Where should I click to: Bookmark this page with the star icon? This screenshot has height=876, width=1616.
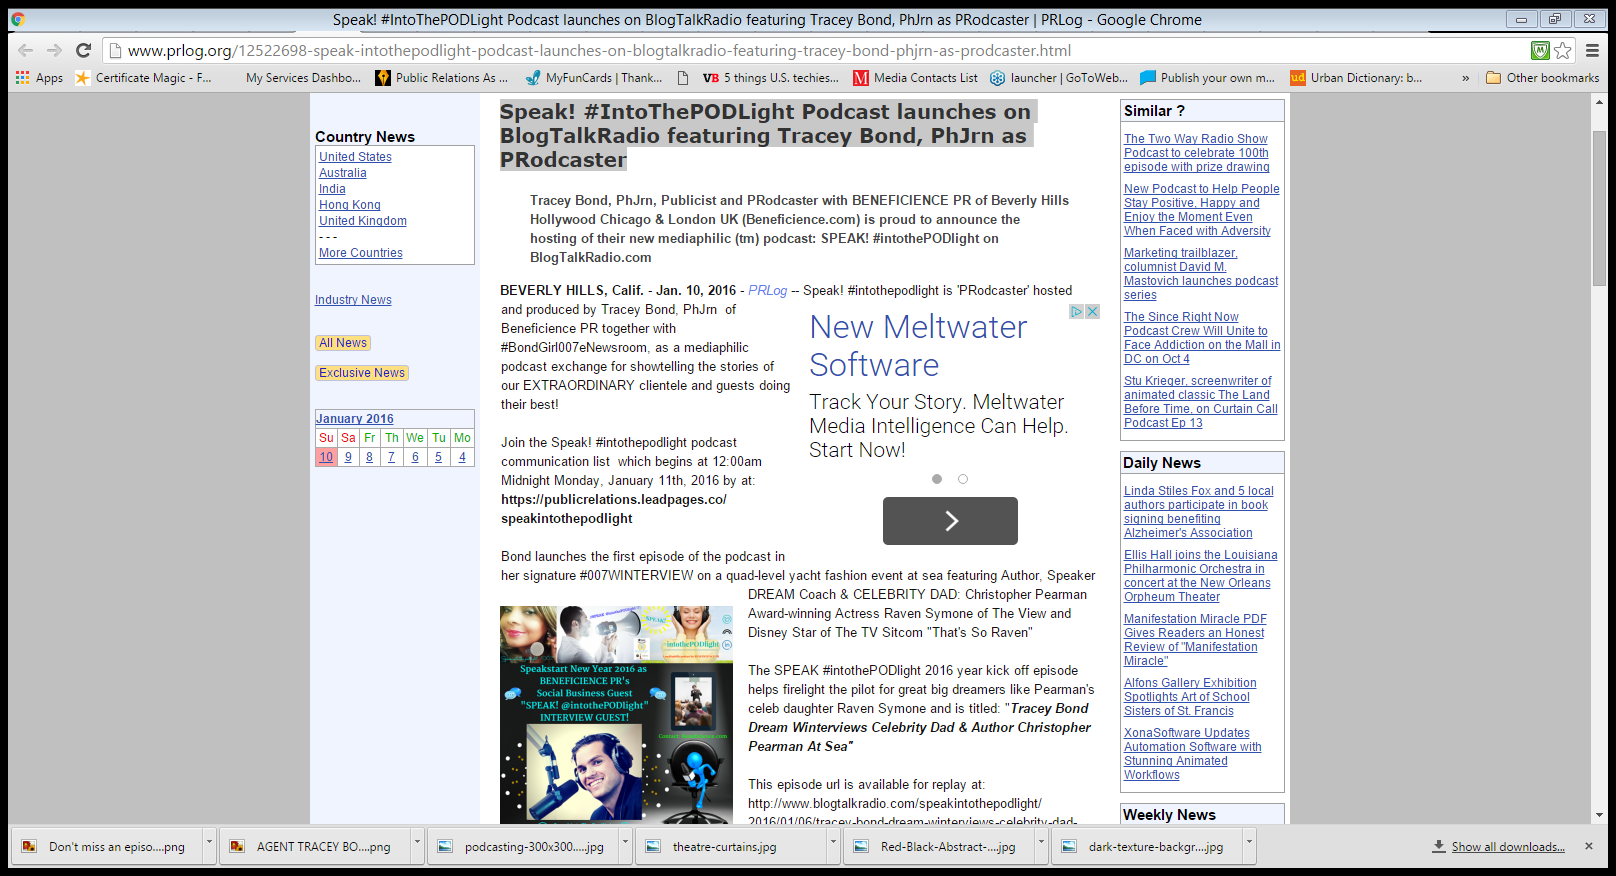pyautogui.click(x=1563, y=50)
